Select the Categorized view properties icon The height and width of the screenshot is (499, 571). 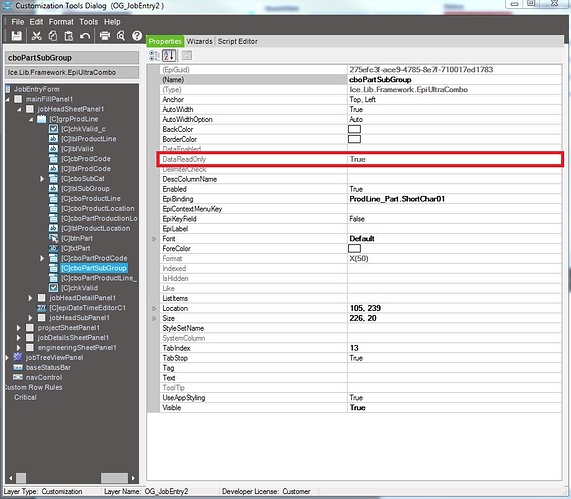click(154, 55)
